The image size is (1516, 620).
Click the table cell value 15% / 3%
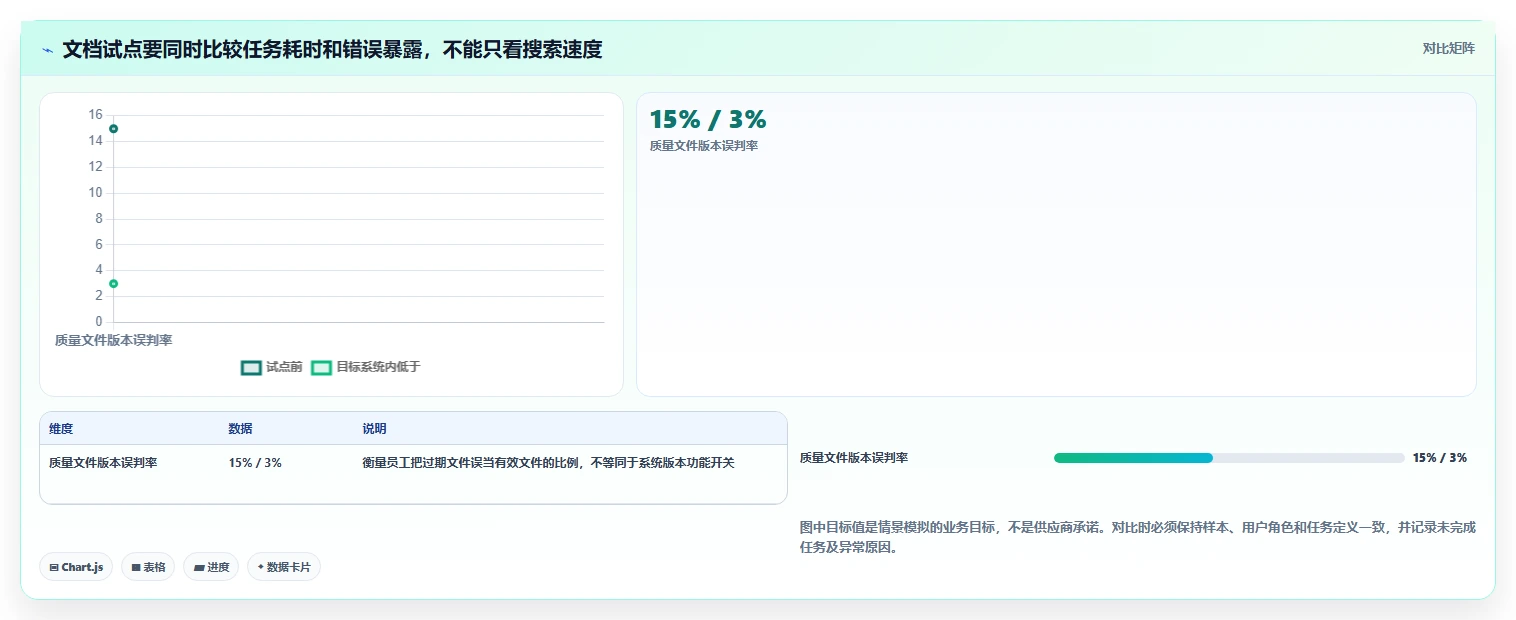255,463
